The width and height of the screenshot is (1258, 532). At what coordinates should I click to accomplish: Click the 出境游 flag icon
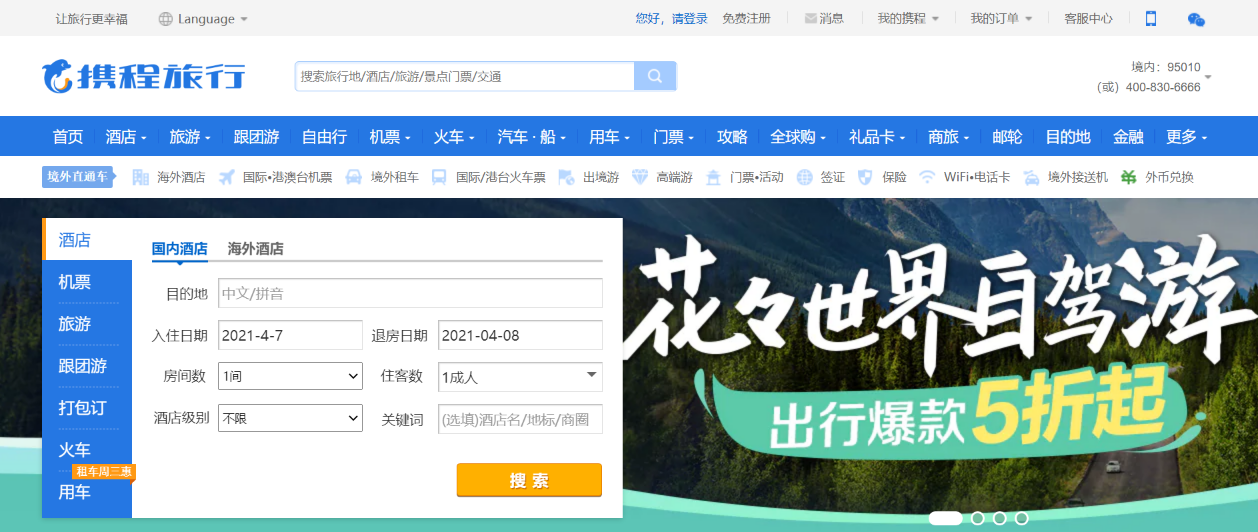567,177
